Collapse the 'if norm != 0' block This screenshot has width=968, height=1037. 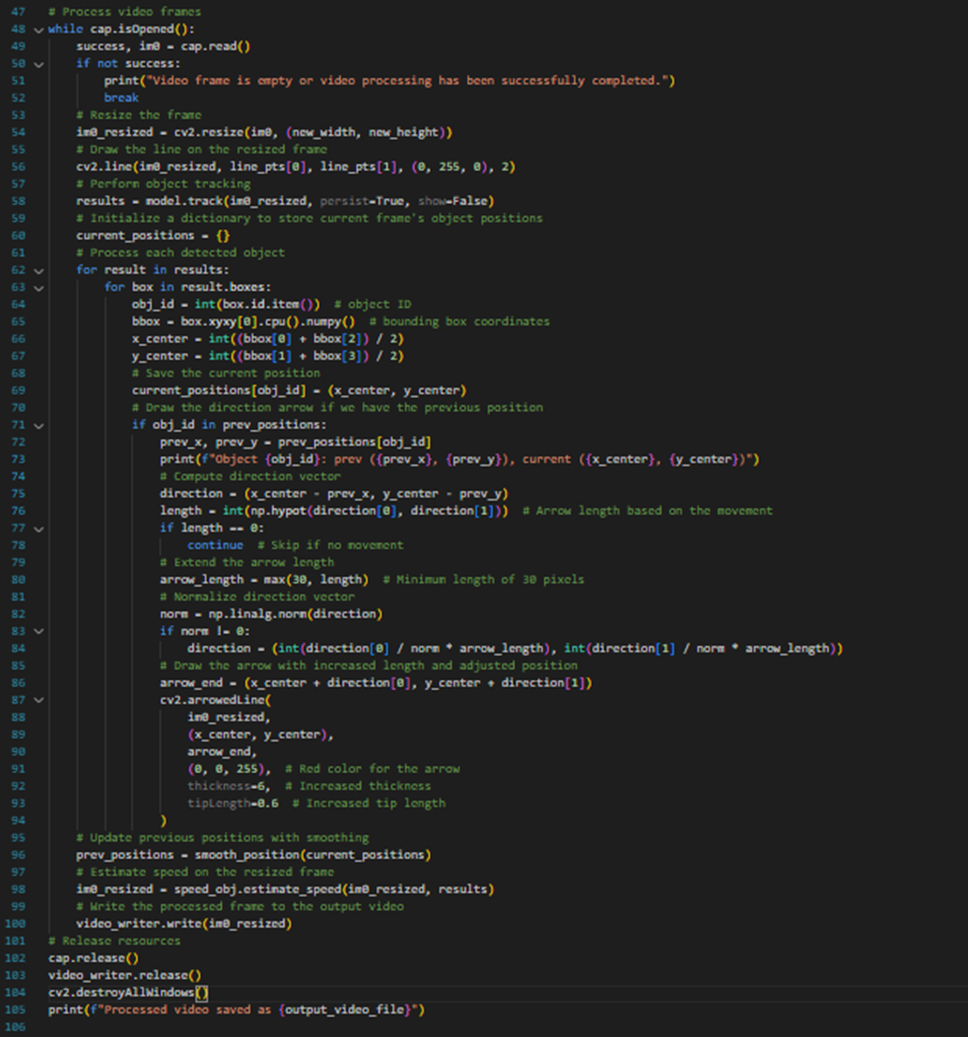(x=38, y=632)
